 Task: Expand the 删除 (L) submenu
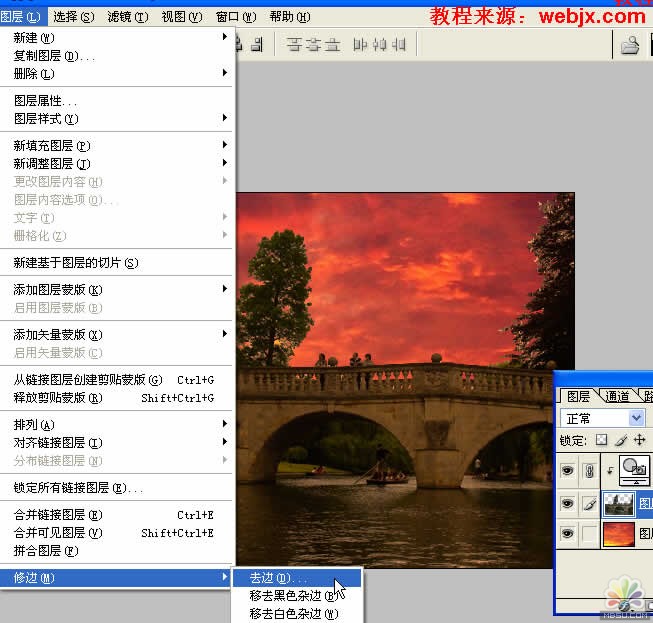116,74
